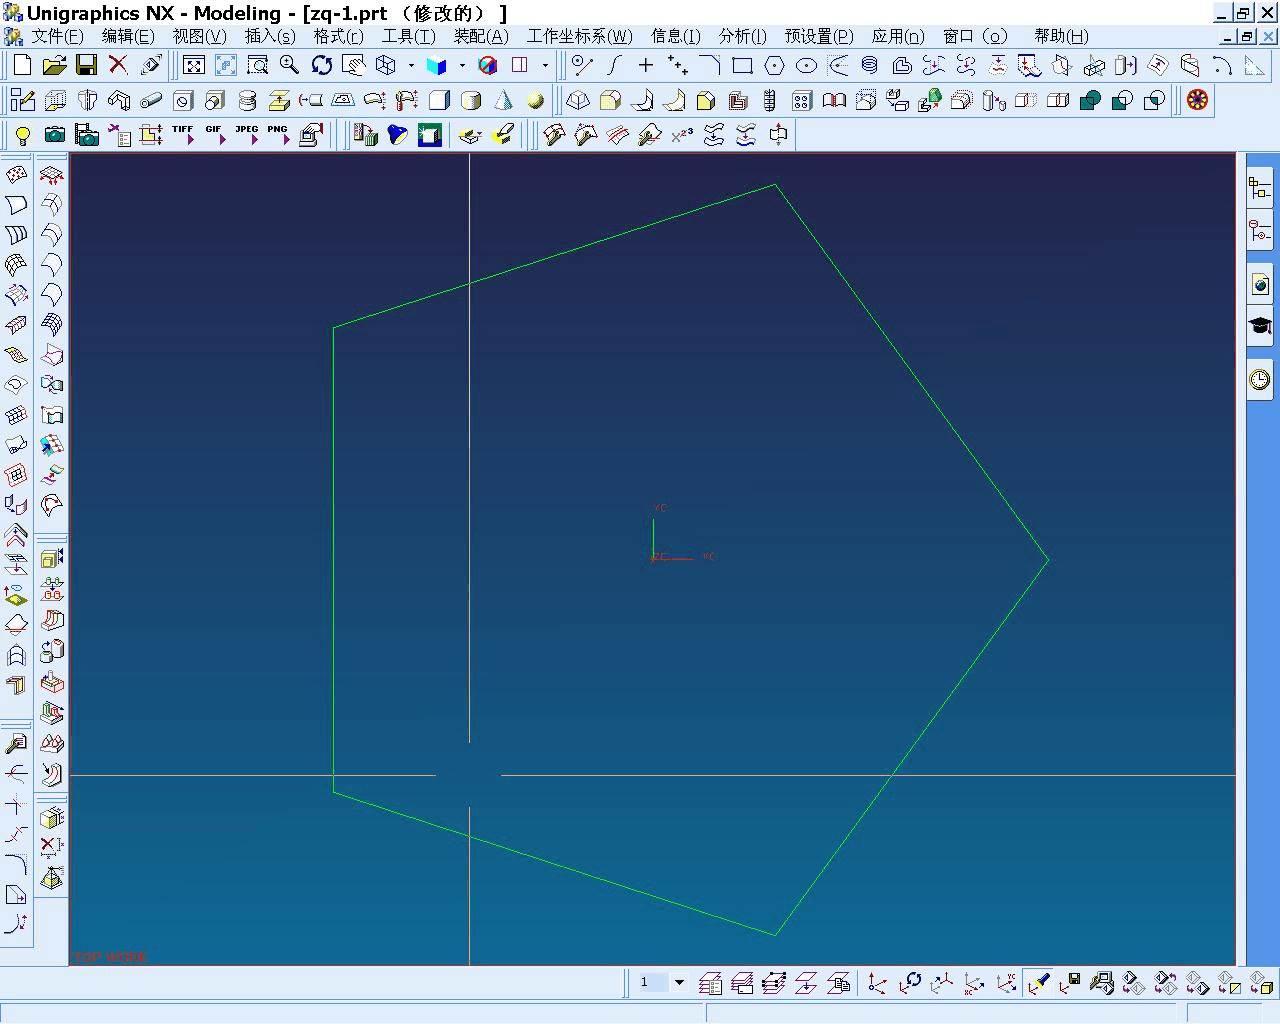Open the 格式(R) menu
Image resolution: width=1280 pixels, height=1024 pixels.
(x=338, y=36)
